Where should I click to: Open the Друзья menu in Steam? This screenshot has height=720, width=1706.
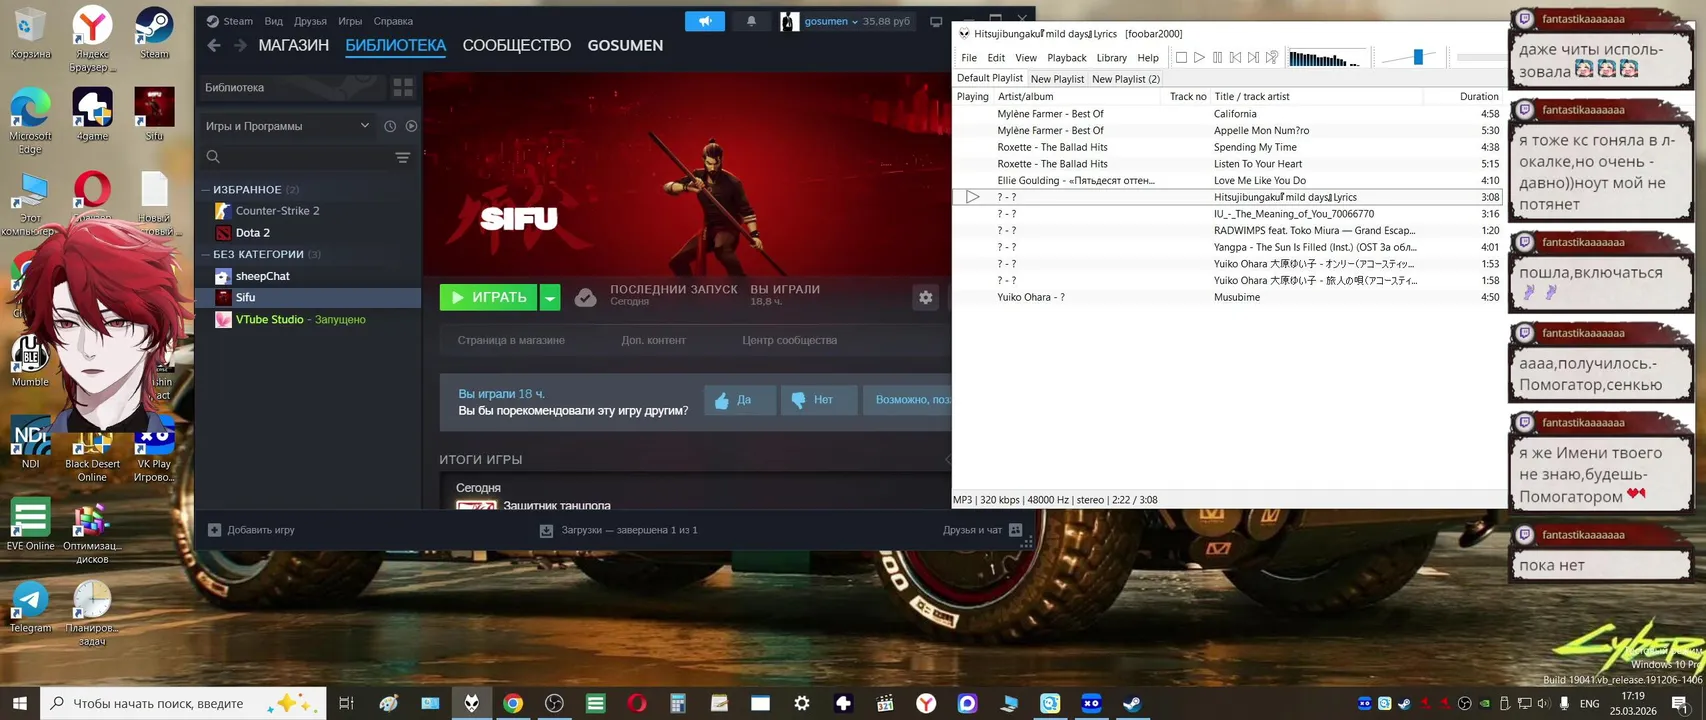pos(310,21)
